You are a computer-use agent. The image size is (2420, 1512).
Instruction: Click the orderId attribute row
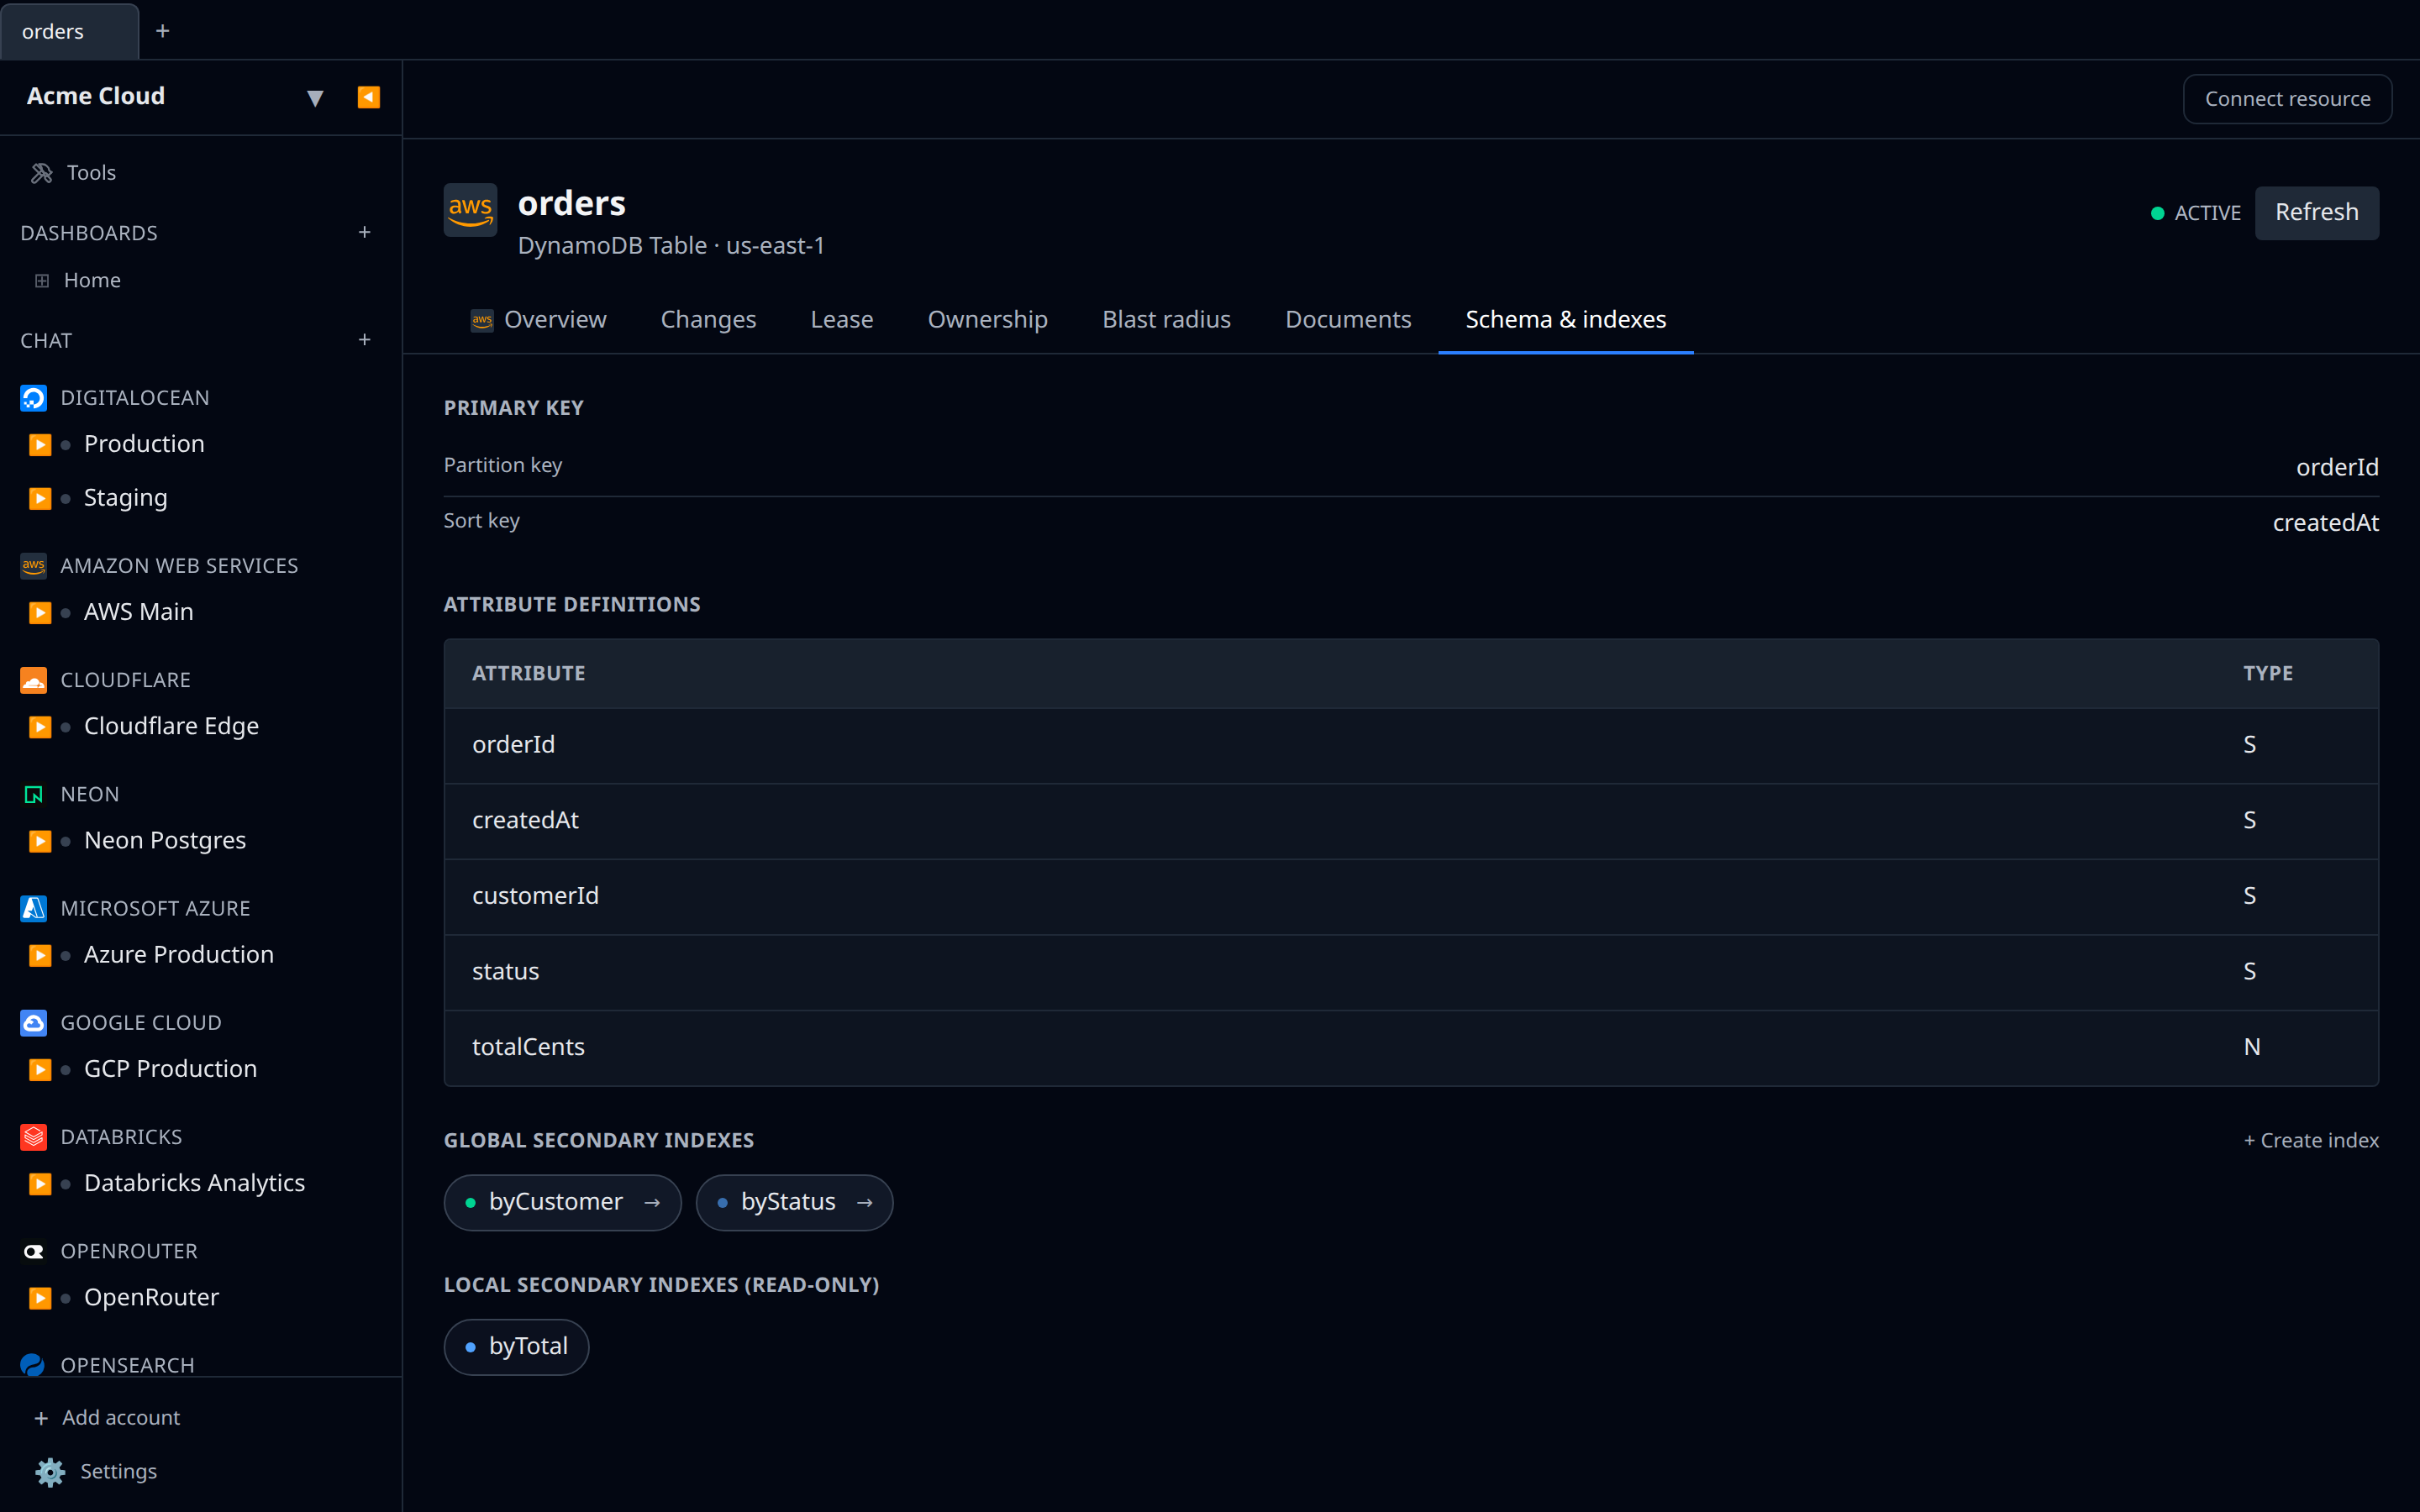pyautogui.click(x=1411, y=745)
